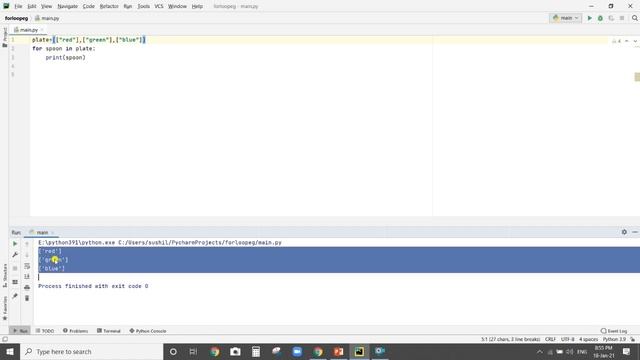This screenshot has width=640, height=360.
Task: Start debugging with the green bug icon
Action: (x=600, y=18)
